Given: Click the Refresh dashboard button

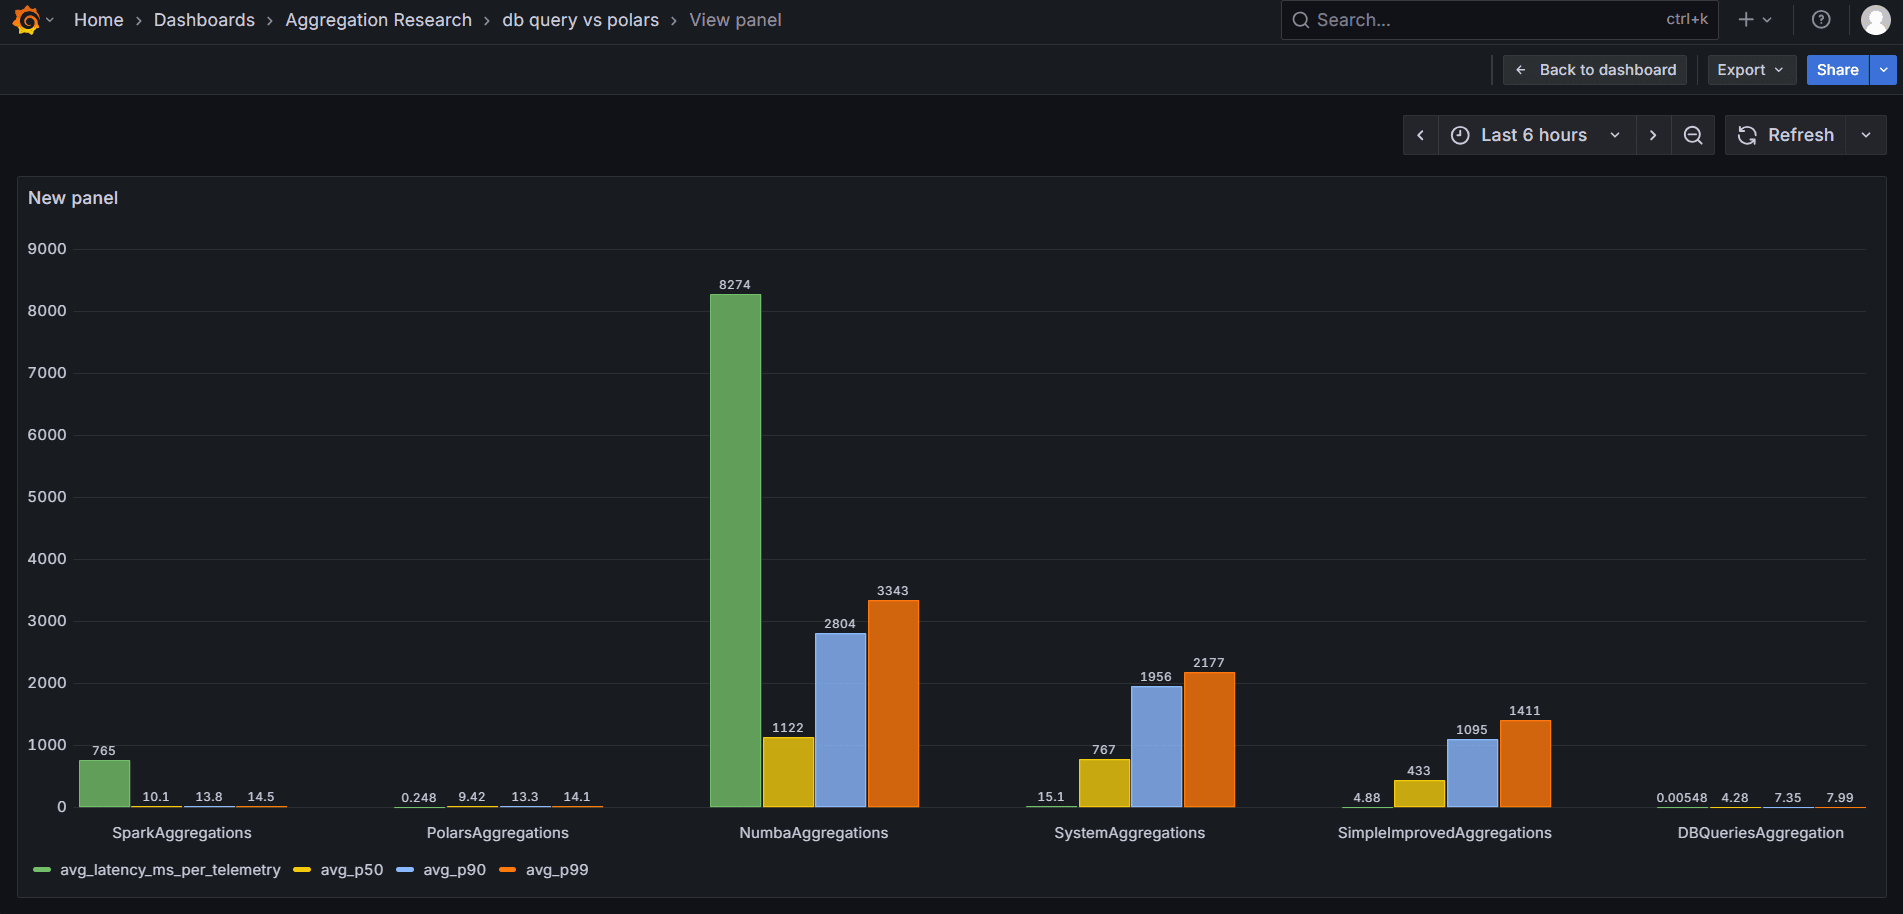Looking at the screenshot, I should click(1786, 135).
